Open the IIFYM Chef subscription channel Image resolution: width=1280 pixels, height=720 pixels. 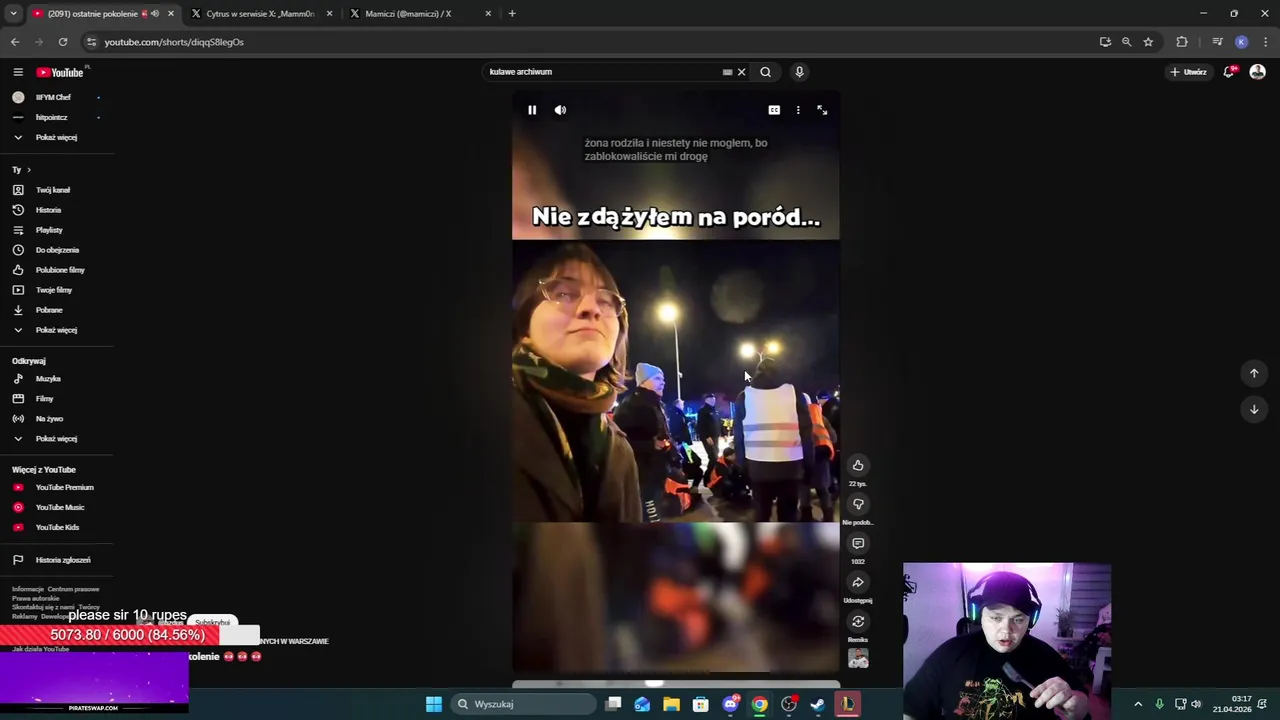click(55, 97)
